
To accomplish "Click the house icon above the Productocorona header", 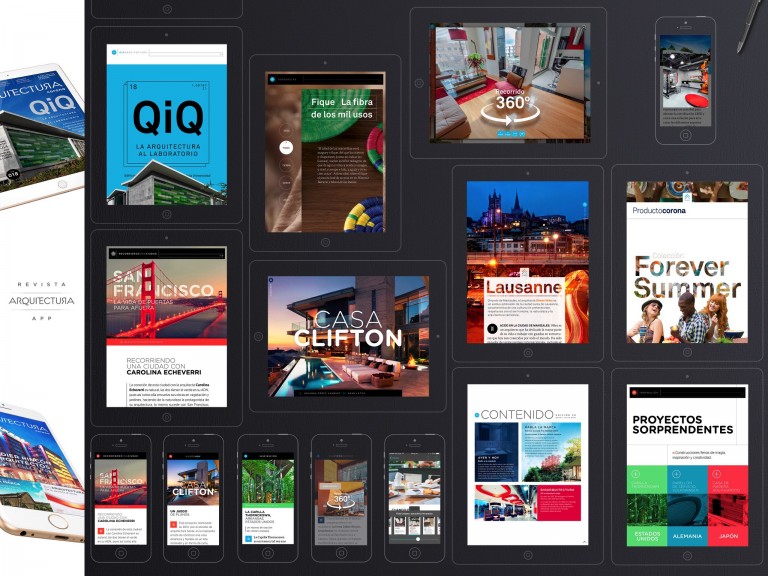I will (x=687, y=197).
